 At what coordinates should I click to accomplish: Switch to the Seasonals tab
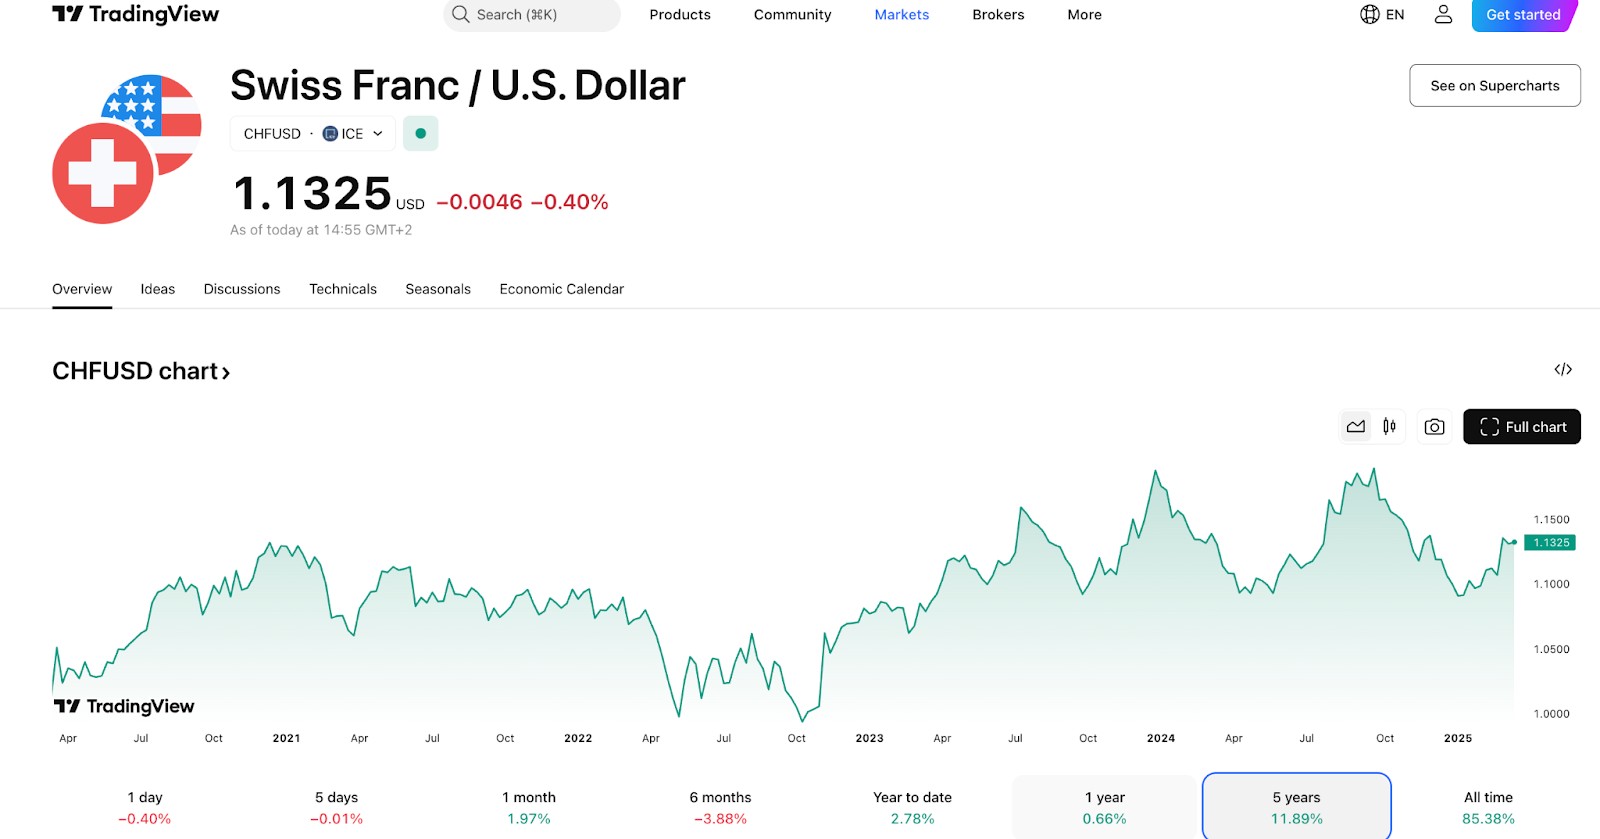[438, 289]
